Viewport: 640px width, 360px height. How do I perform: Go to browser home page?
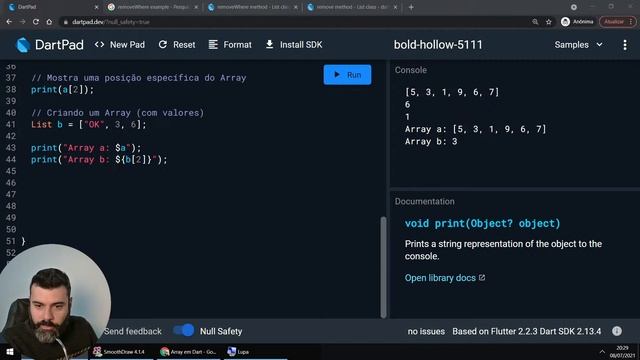[49, 22]
